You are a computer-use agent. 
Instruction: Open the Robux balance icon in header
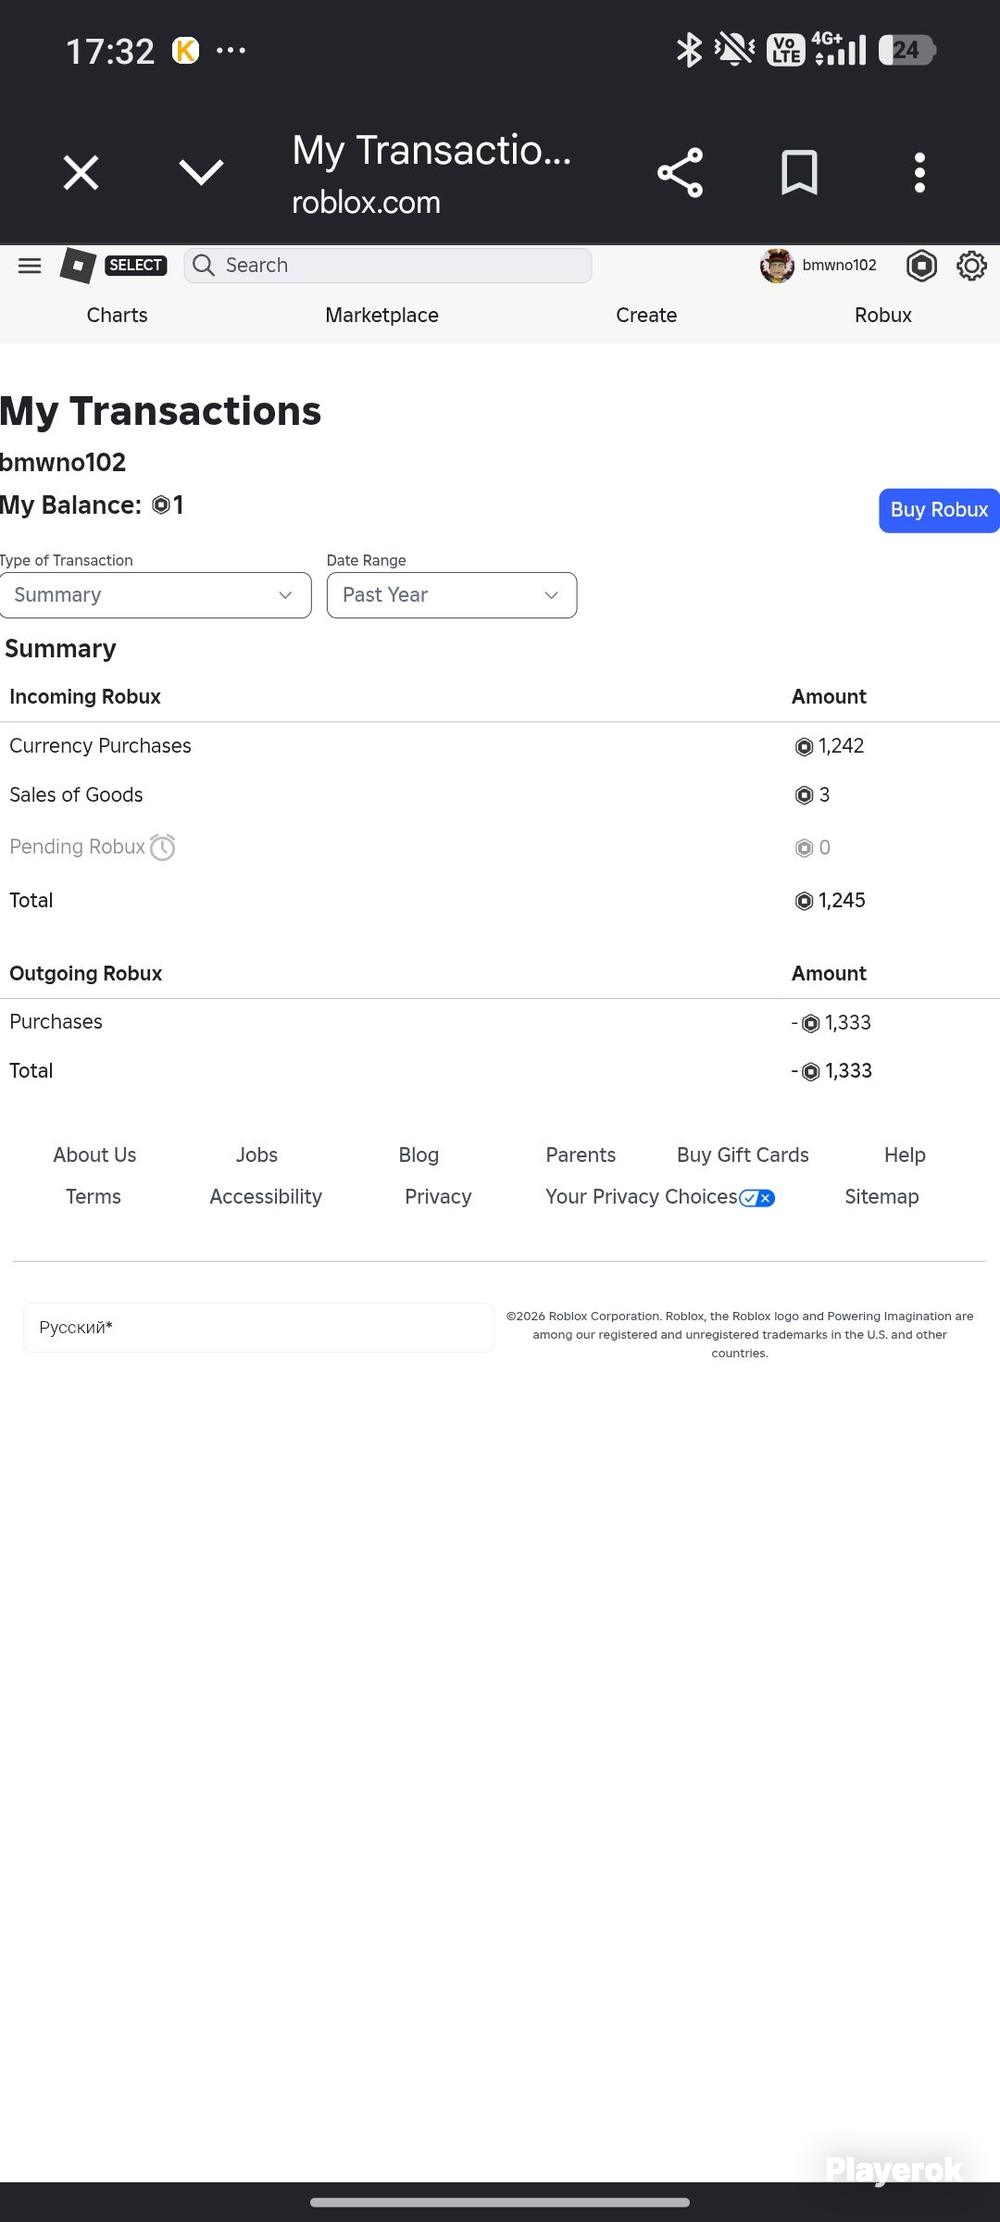[921, 266]
